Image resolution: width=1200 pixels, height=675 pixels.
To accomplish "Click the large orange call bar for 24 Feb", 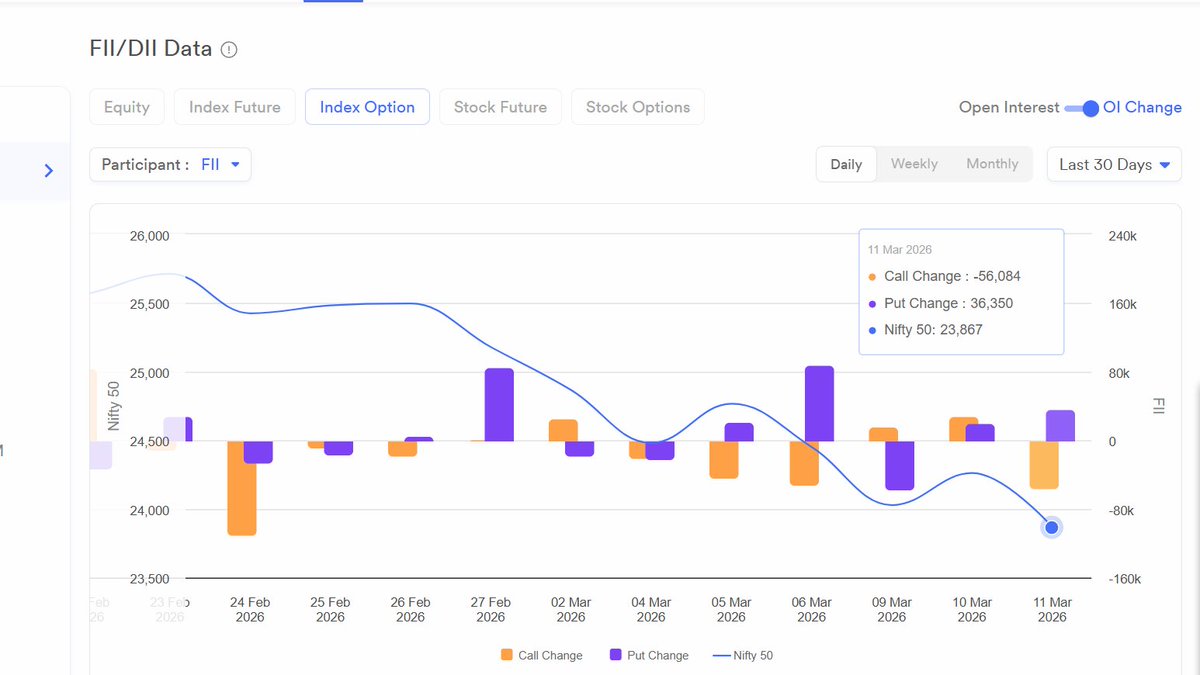I will click(242, 488).
